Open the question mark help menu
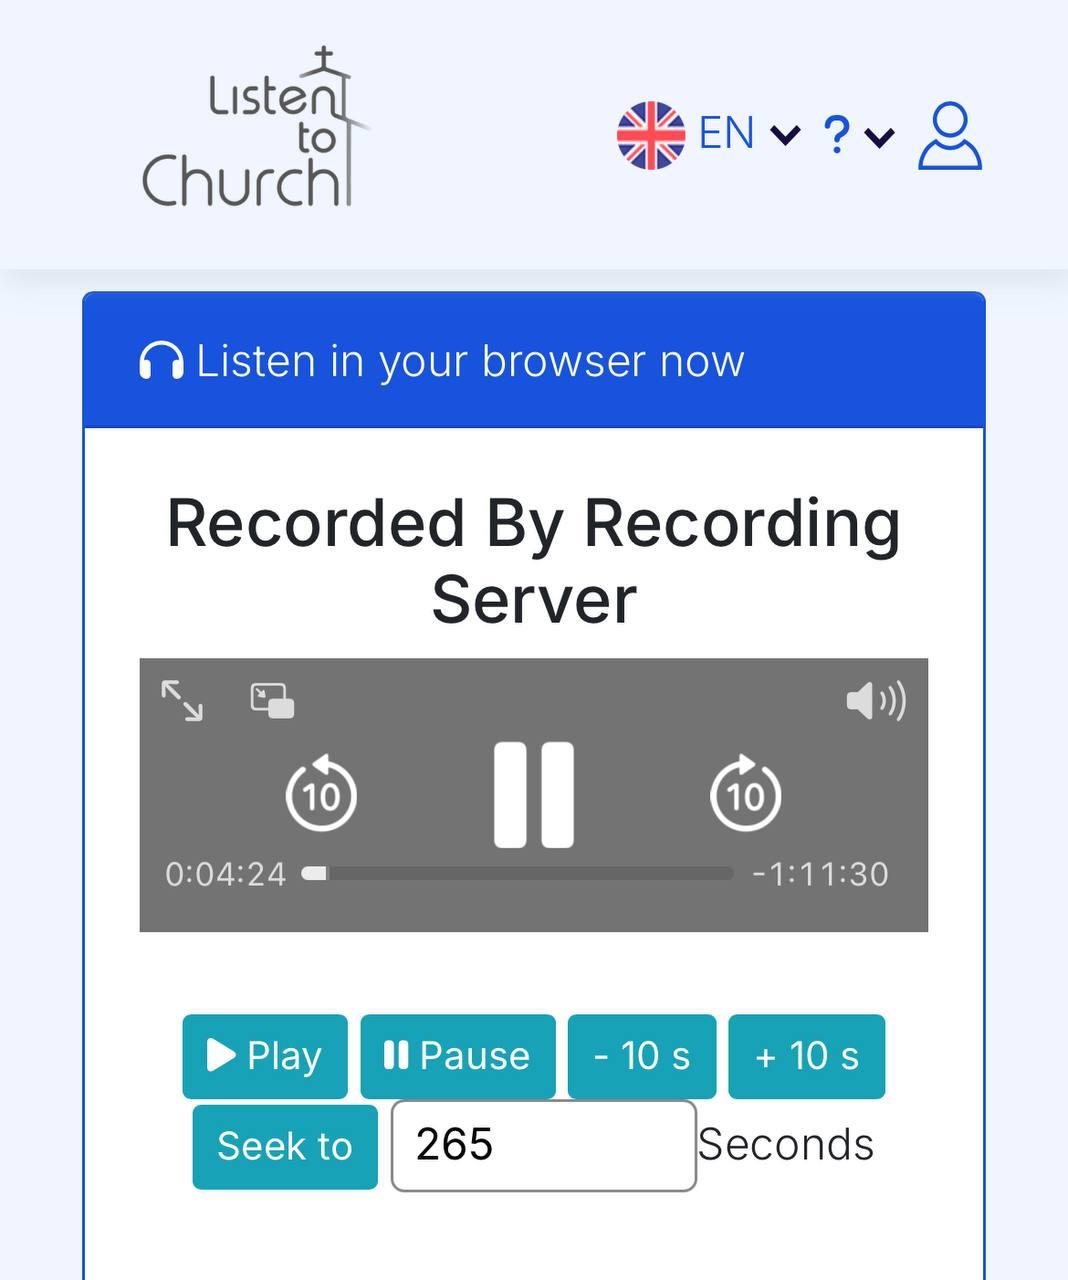 (x=836, y=135)
